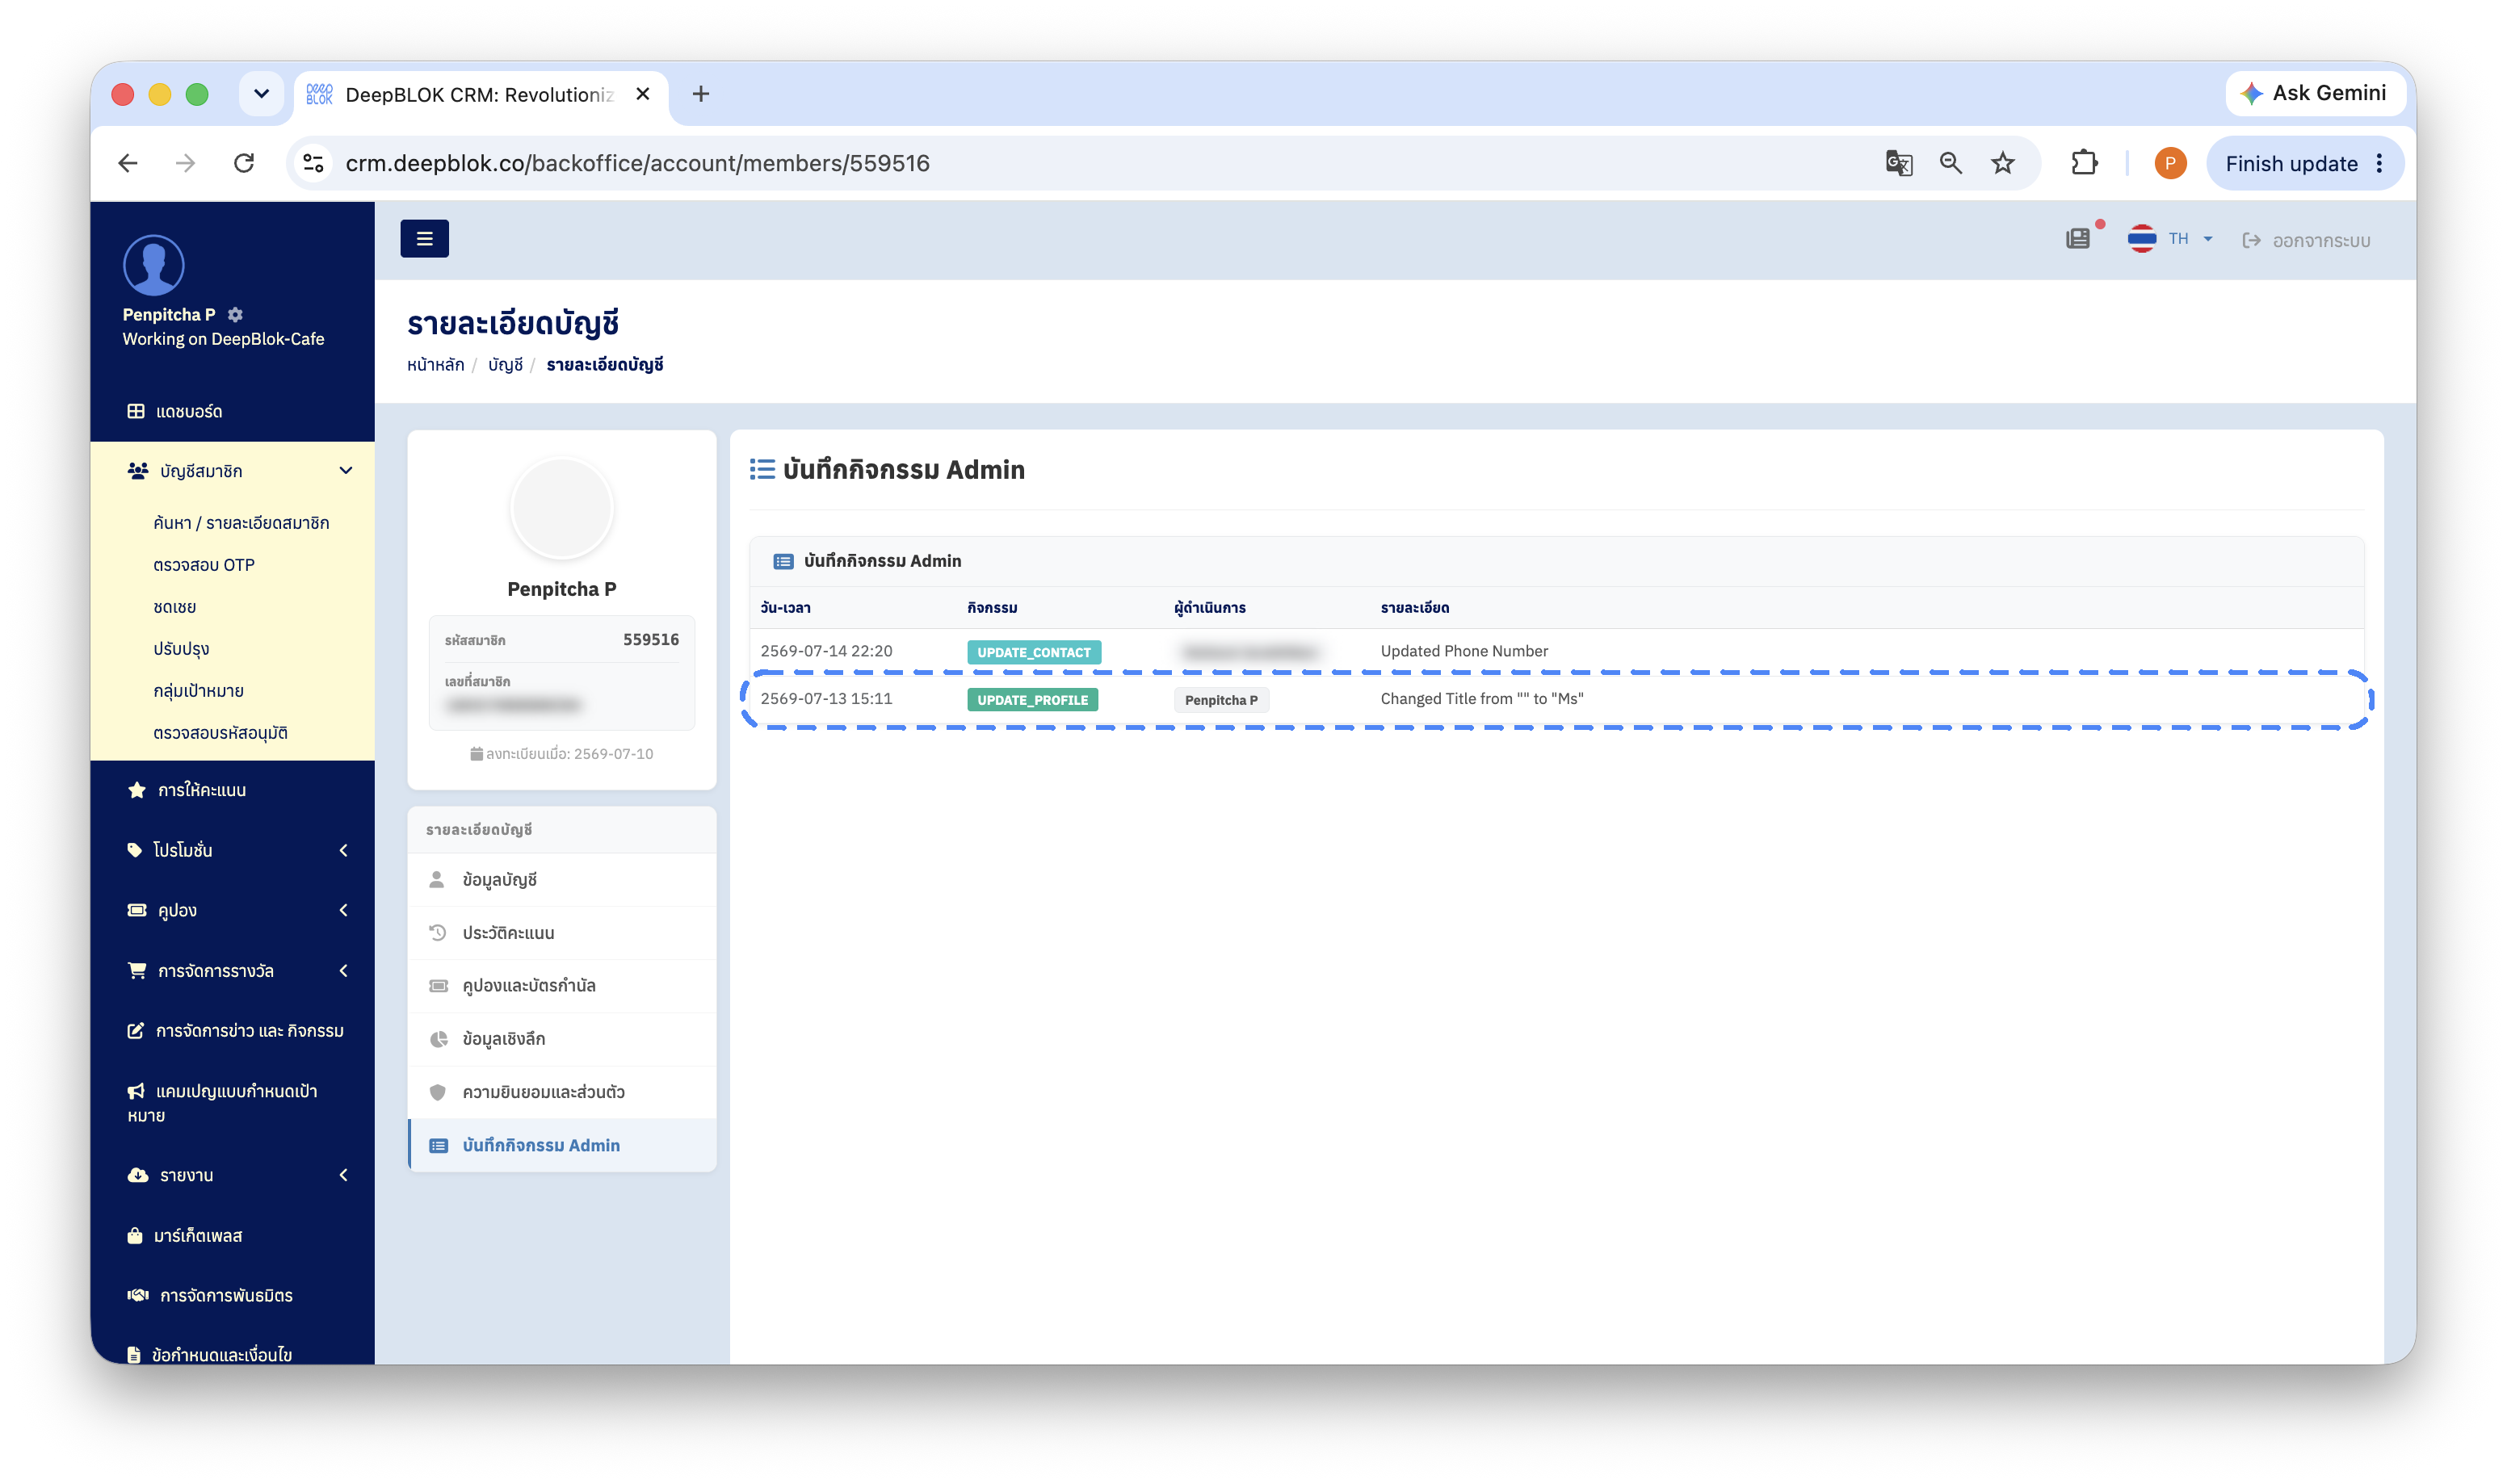Click the member profile picture placeholder
Image resolution: width=2507 pixels, height=1484 pixels.
coord(561,509)
